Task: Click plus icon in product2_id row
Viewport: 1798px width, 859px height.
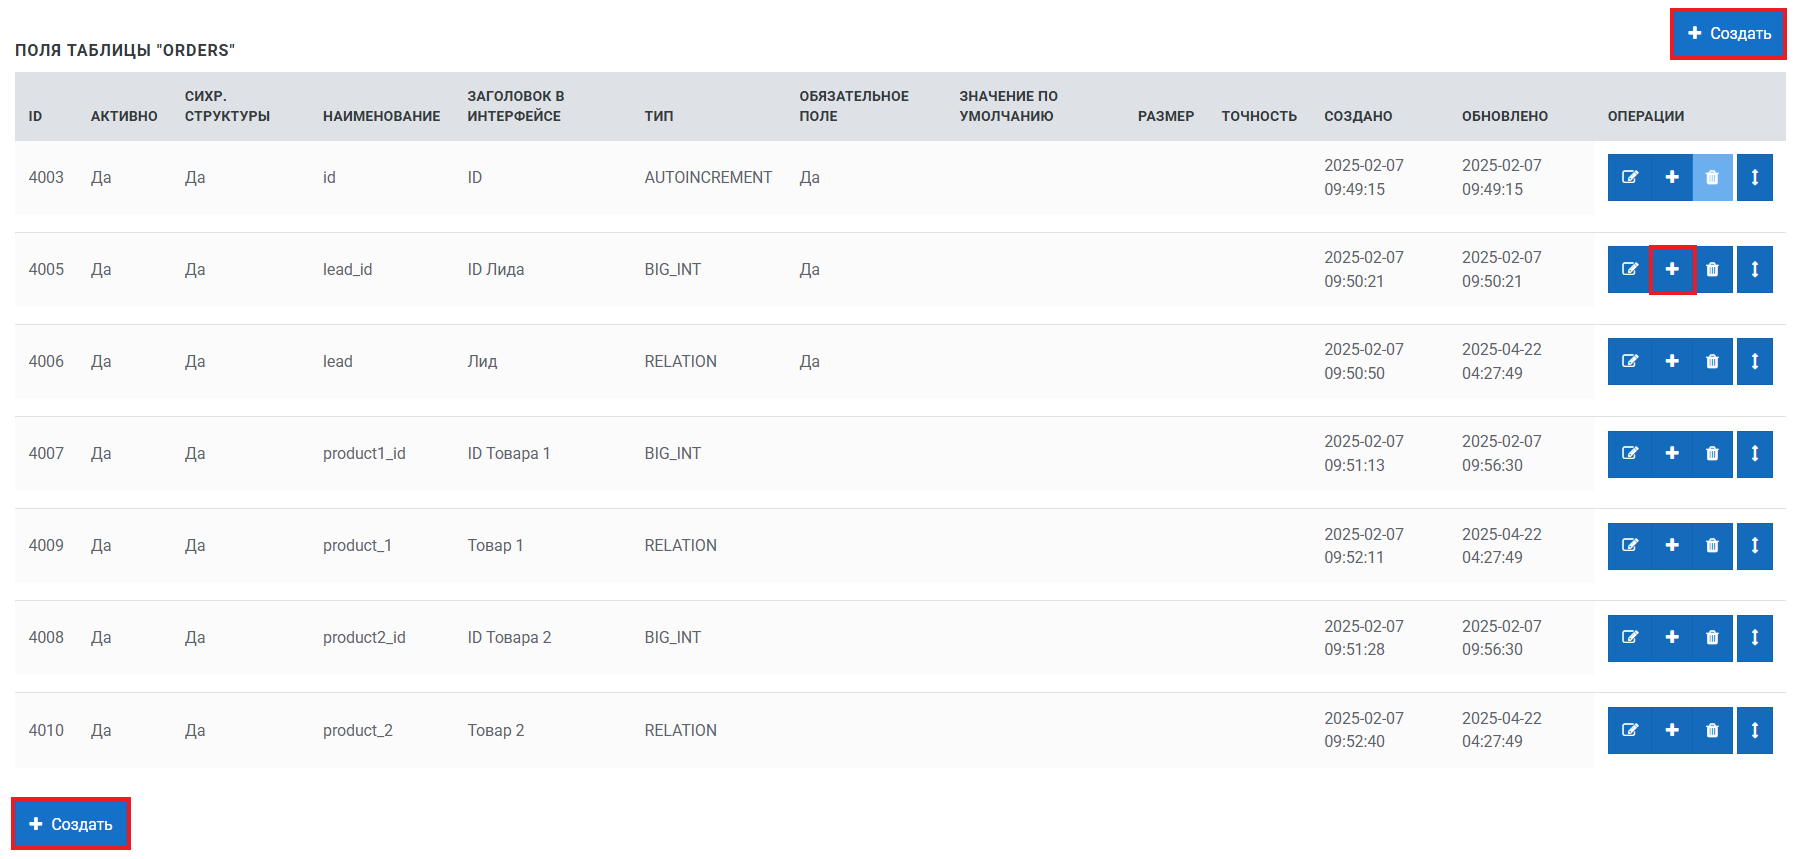Action: 1672,638
